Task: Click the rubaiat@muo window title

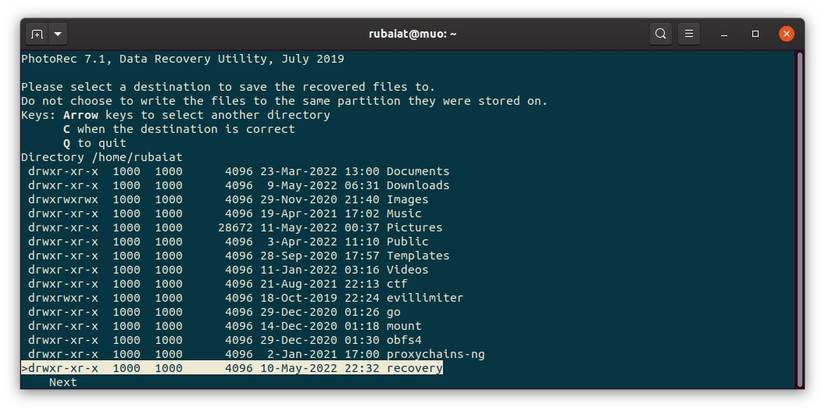Action: coord(412,34)
